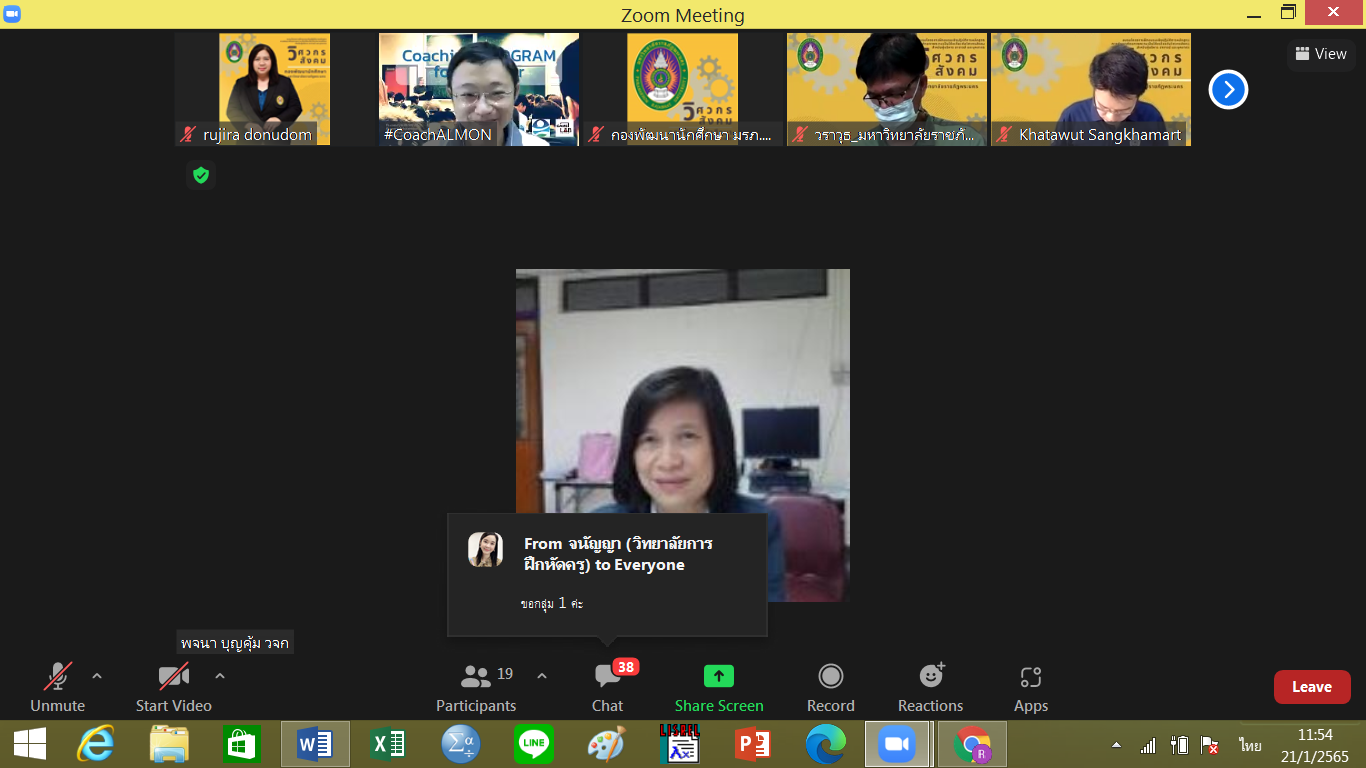The width and height of the screenshot is (1366, 768).
Task: Open LISREL app from taskbar
Action: tap(680, 744)
